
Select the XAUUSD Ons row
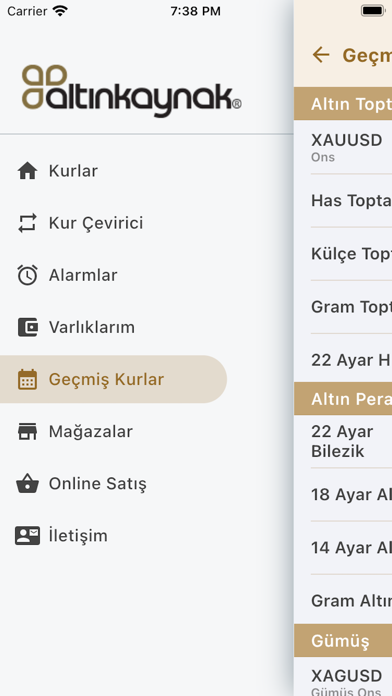[x=343, y=147]
